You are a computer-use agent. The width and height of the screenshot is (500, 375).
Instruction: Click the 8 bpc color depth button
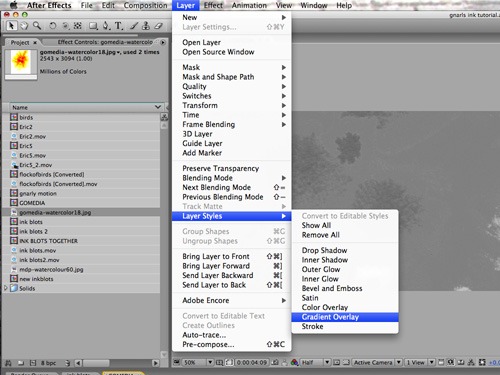(x=48, y=363)
